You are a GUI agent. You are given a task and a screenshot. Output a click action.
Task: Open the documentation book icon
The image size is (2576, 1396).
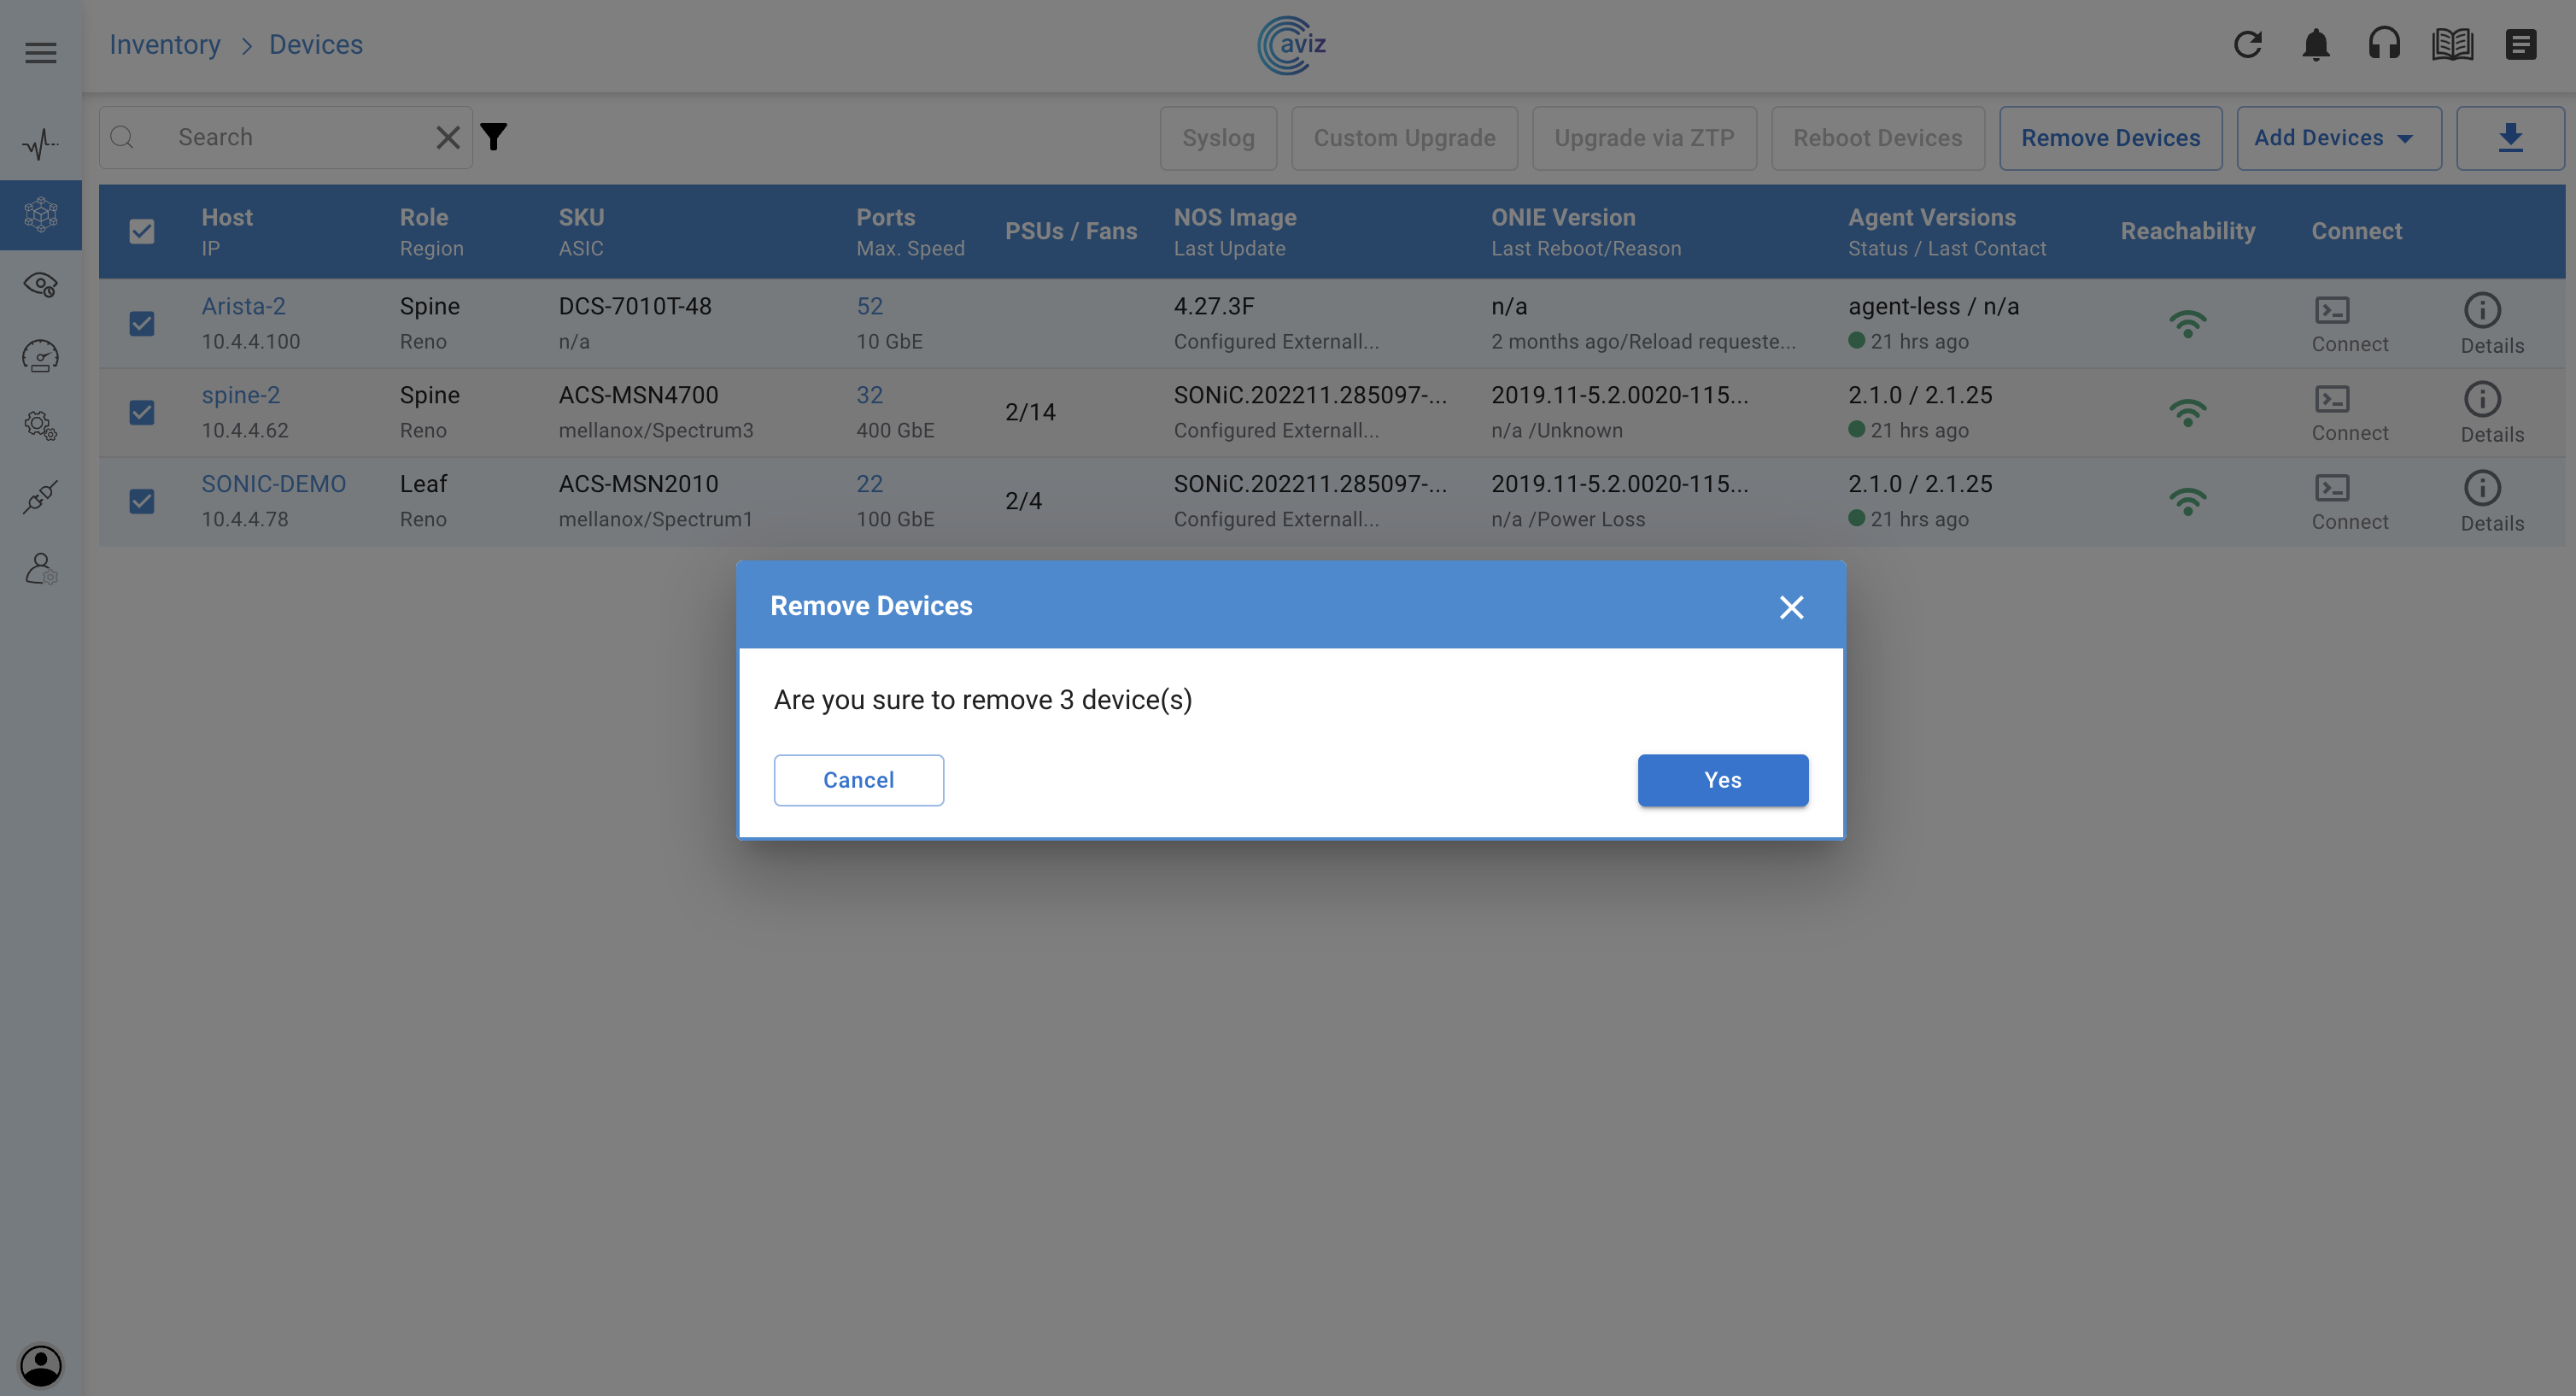2452,45
